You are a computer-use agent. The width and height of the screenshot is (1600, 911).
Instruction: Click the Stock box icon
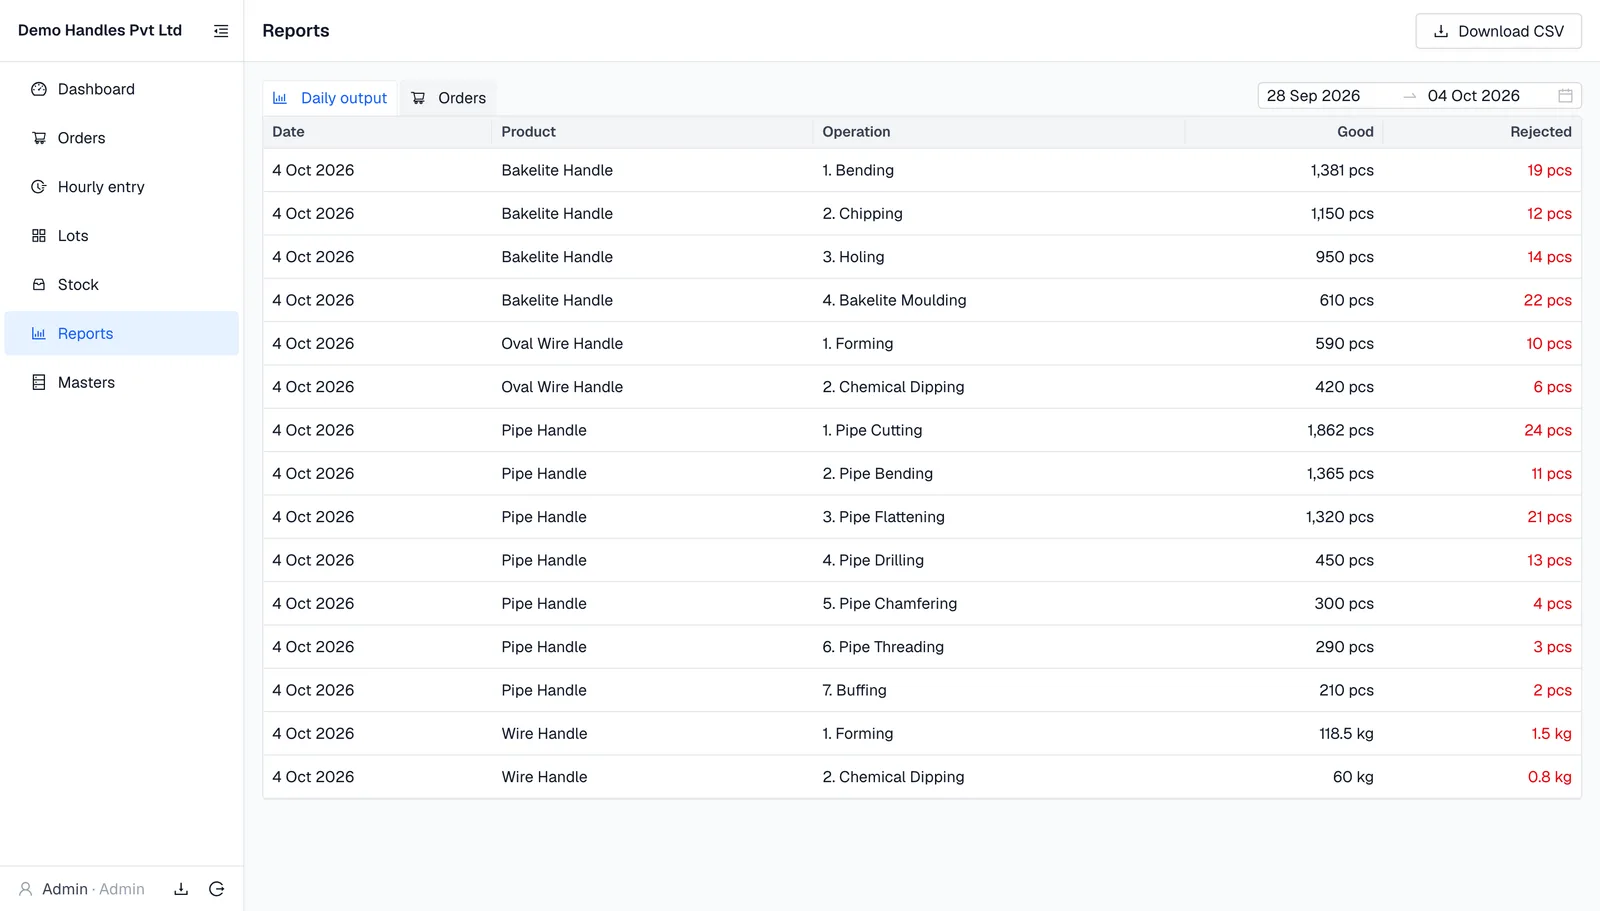click(x=39, y=285)
